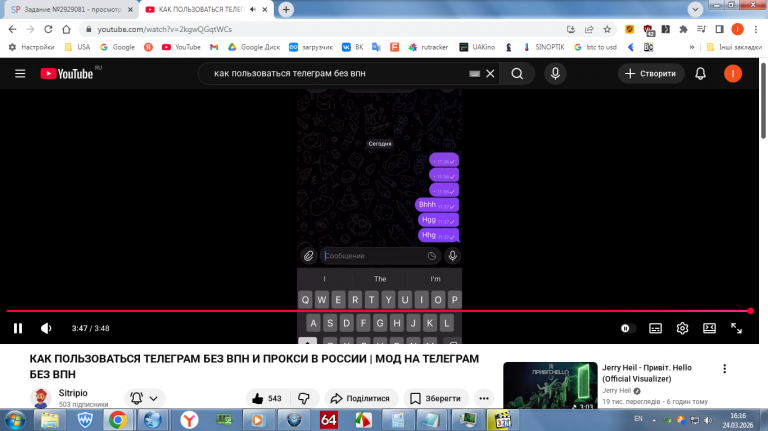The width and height of the screenshot is (768, 431).
Task: Open the system volume tray icon
Action: click(x=708, y=420)
